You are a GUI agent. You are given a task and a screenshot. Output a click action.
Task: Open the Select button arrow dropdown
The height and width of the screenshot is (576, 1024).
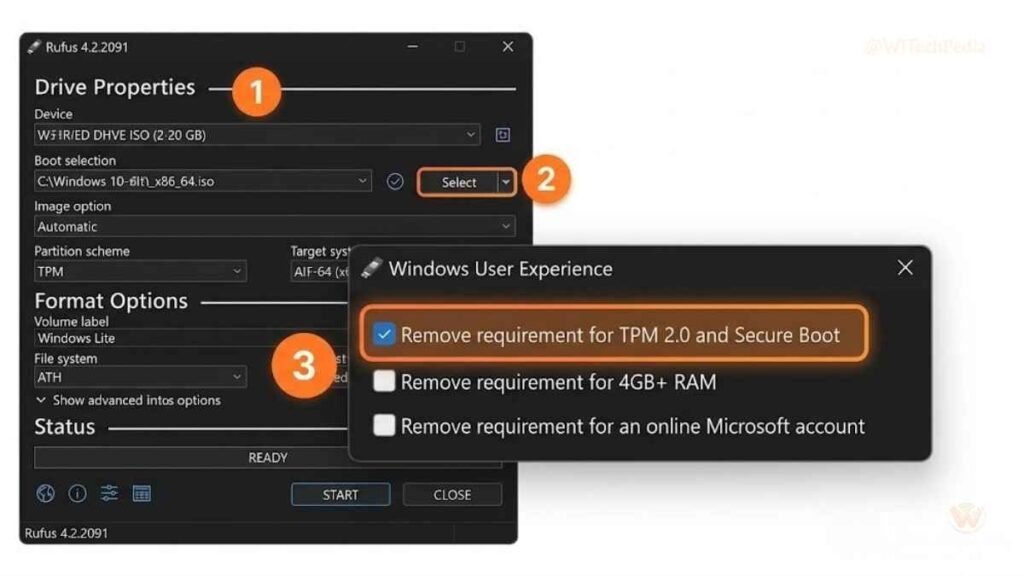click(505, 182)
